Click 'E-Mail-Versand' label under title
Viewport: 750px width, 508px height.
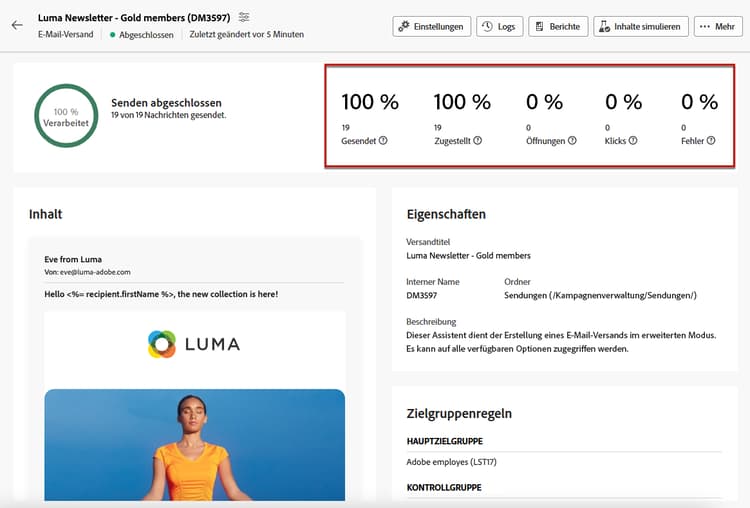[x=66, y=34]
